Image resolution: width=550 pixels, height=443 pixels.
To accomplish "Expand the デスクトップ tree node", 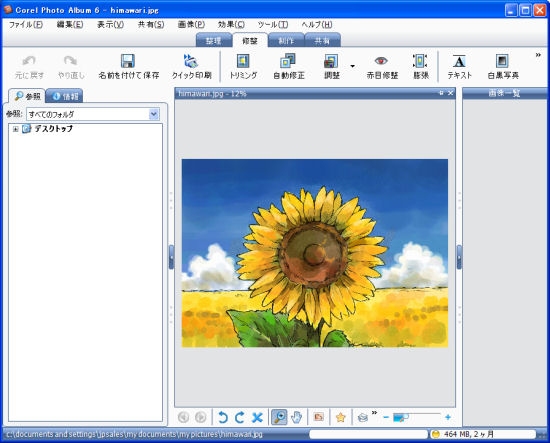I will tap(15, 129).
